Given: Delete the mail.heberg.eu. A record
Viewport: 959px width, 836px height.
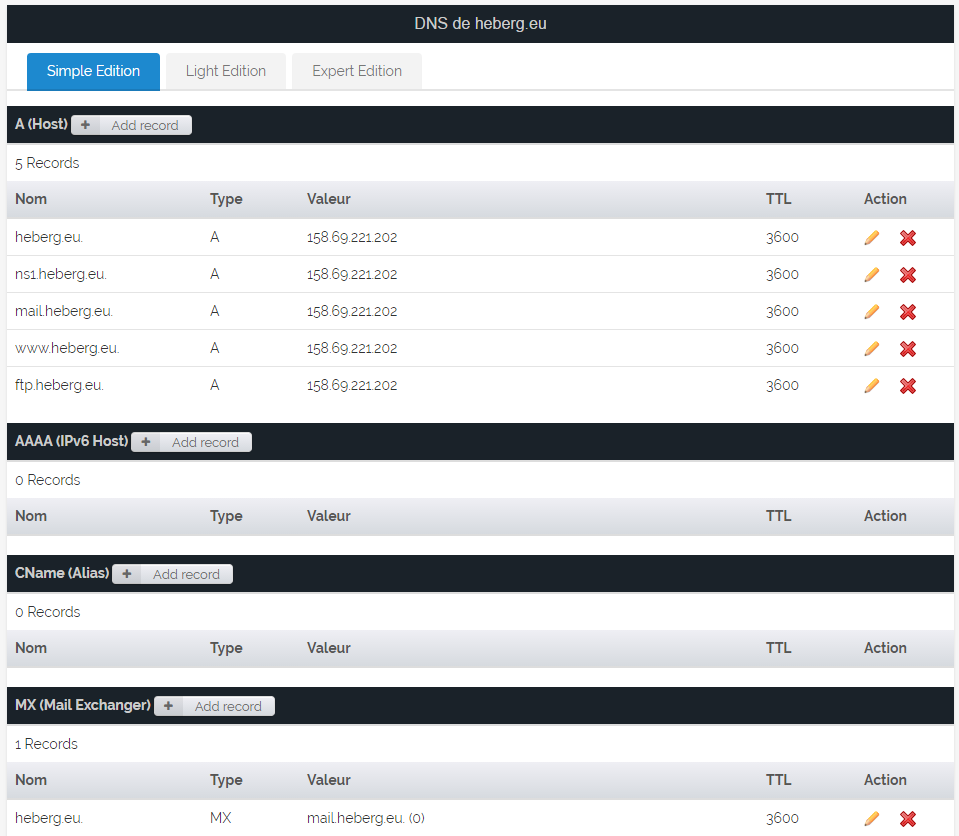Looking at the screenshot, I should [908, 312].
